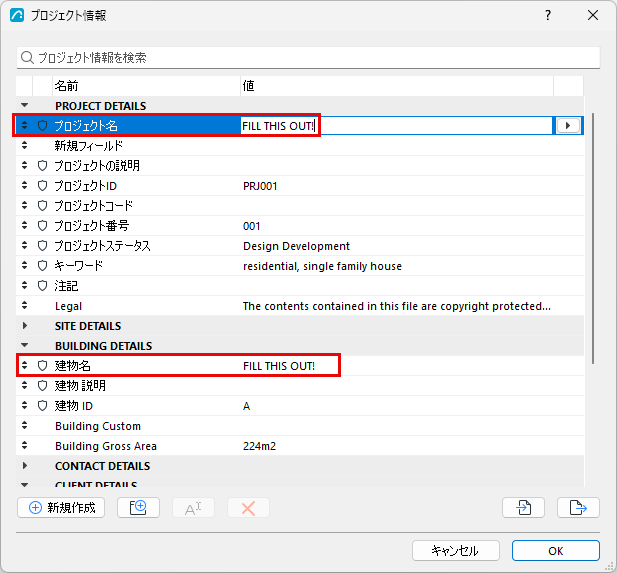
Task: Focus the プロジェクト情報を検索 search field
Action: [x=308, y=57]
